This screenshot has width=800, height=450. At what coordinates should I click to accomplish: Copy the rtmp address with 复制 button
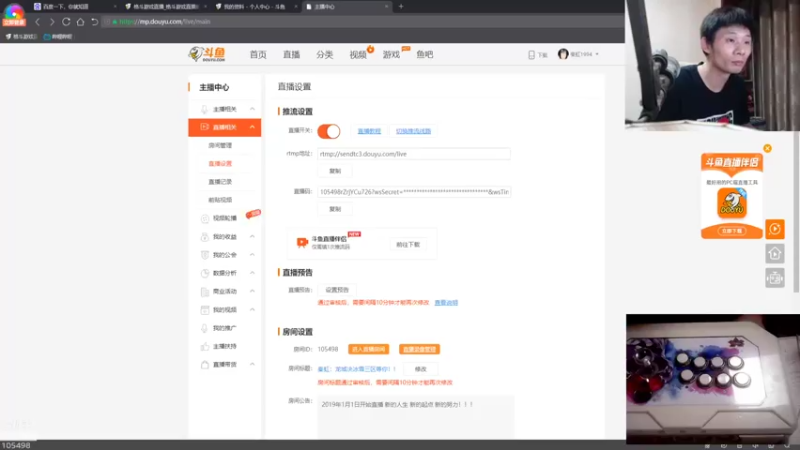tap(335, 171)
